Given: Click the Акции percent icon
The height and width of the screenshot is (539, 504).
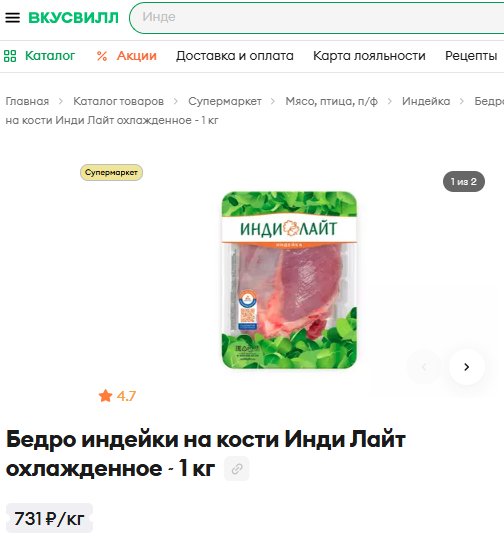Looking at the screenshot, I should point(102,56).
